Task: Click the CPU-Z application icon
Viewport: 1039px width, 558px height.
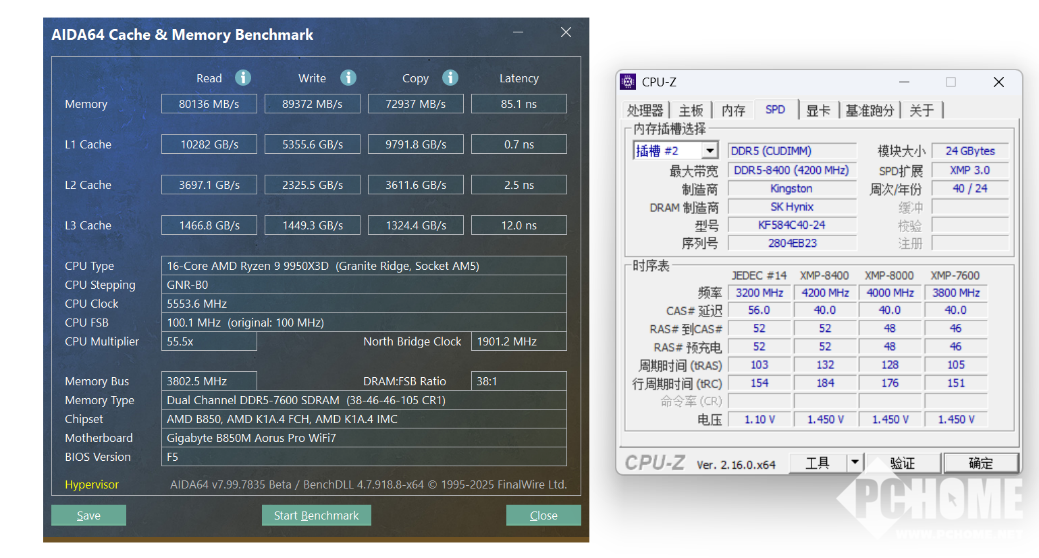Action: (x=628, y=82)
